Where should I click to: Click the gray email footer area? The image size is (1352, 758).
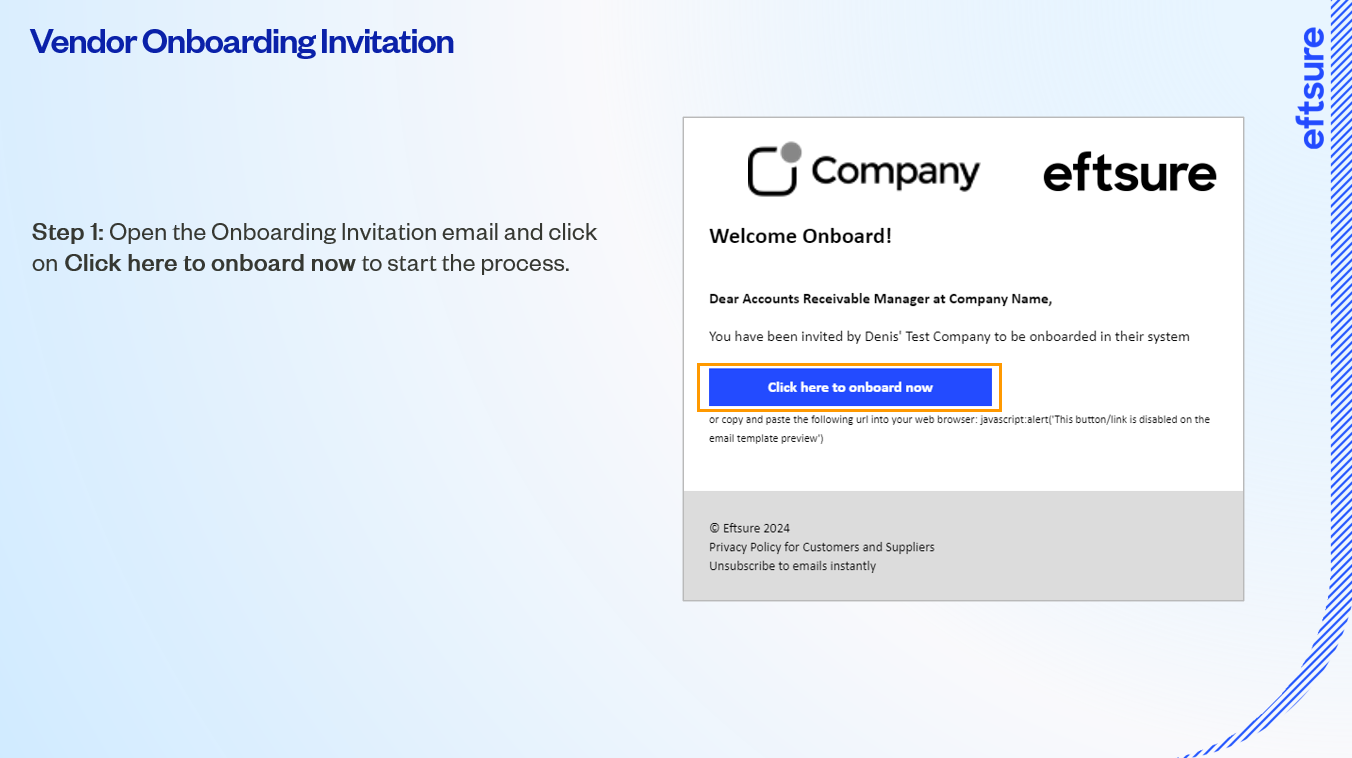click(x=1100, y=545)
